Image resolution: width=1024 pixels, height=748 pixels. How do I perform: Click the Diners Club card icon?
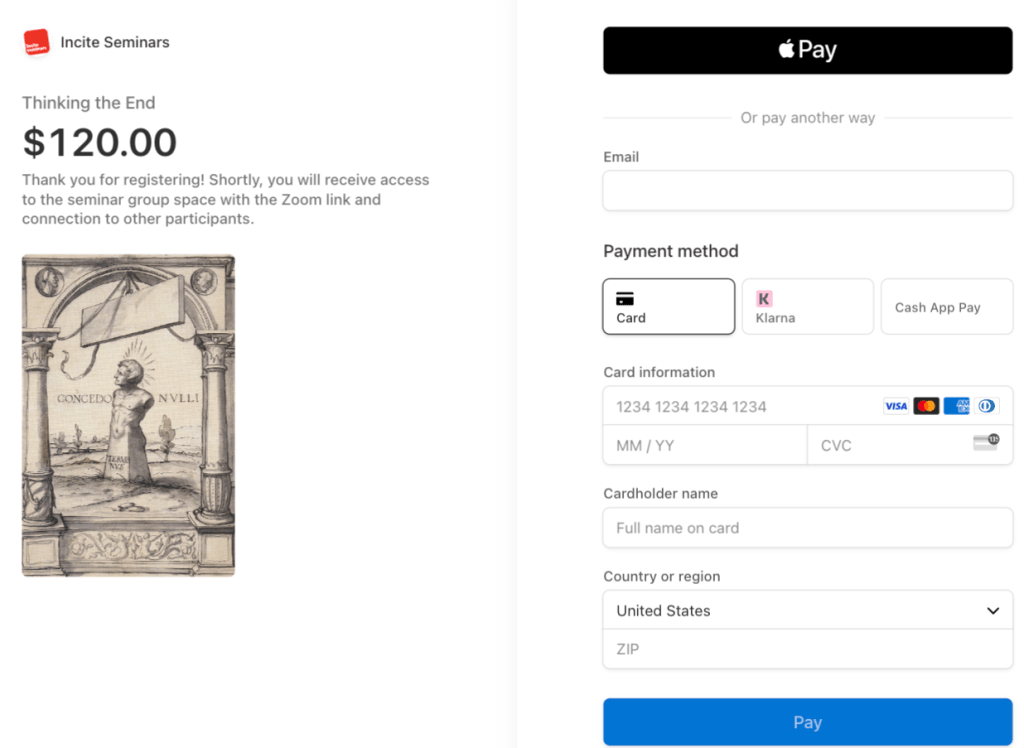pos(987,406)
